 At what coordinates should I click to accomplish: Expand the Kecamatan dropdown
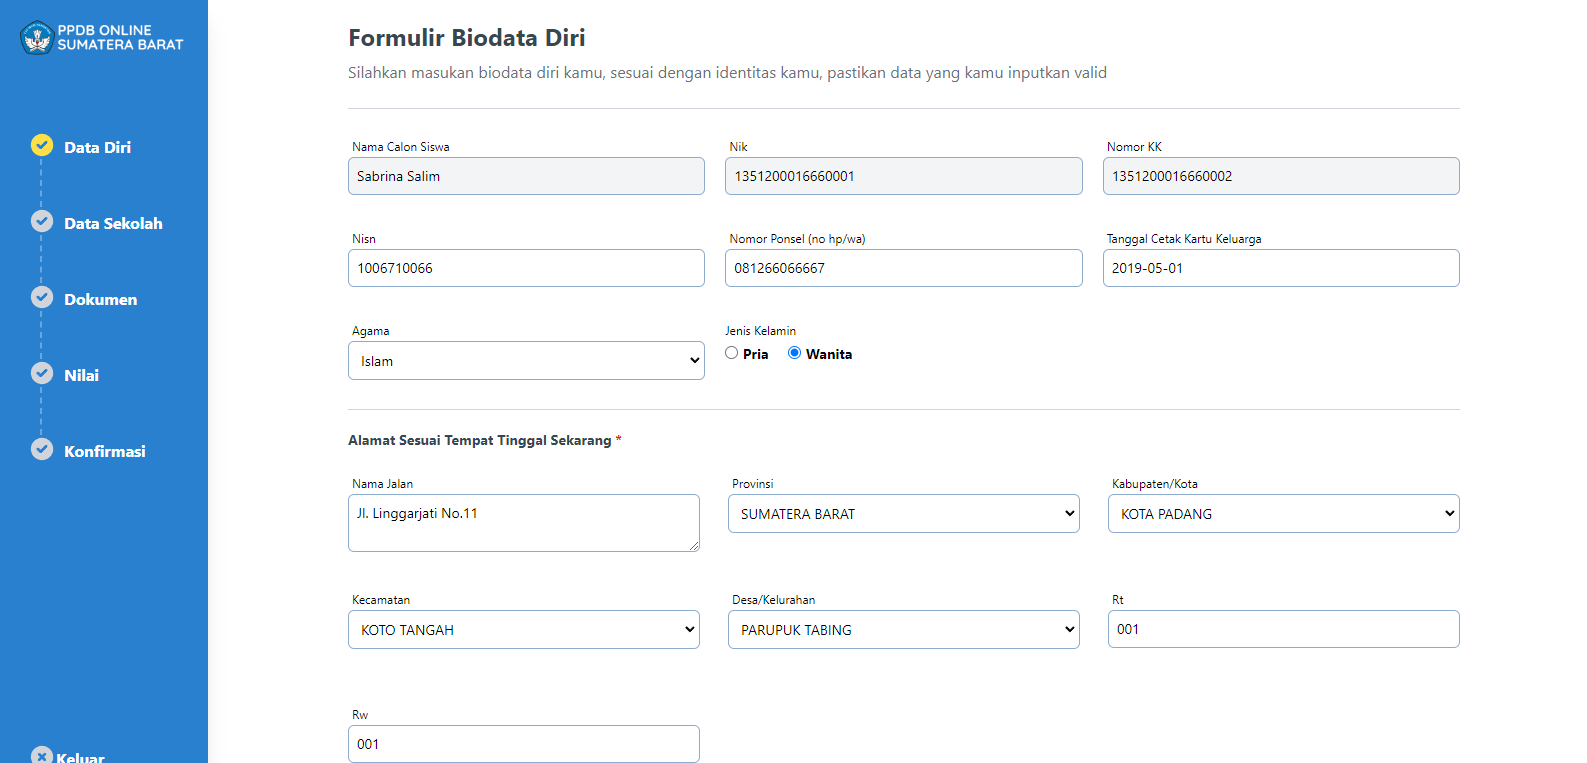click(523, 630)
